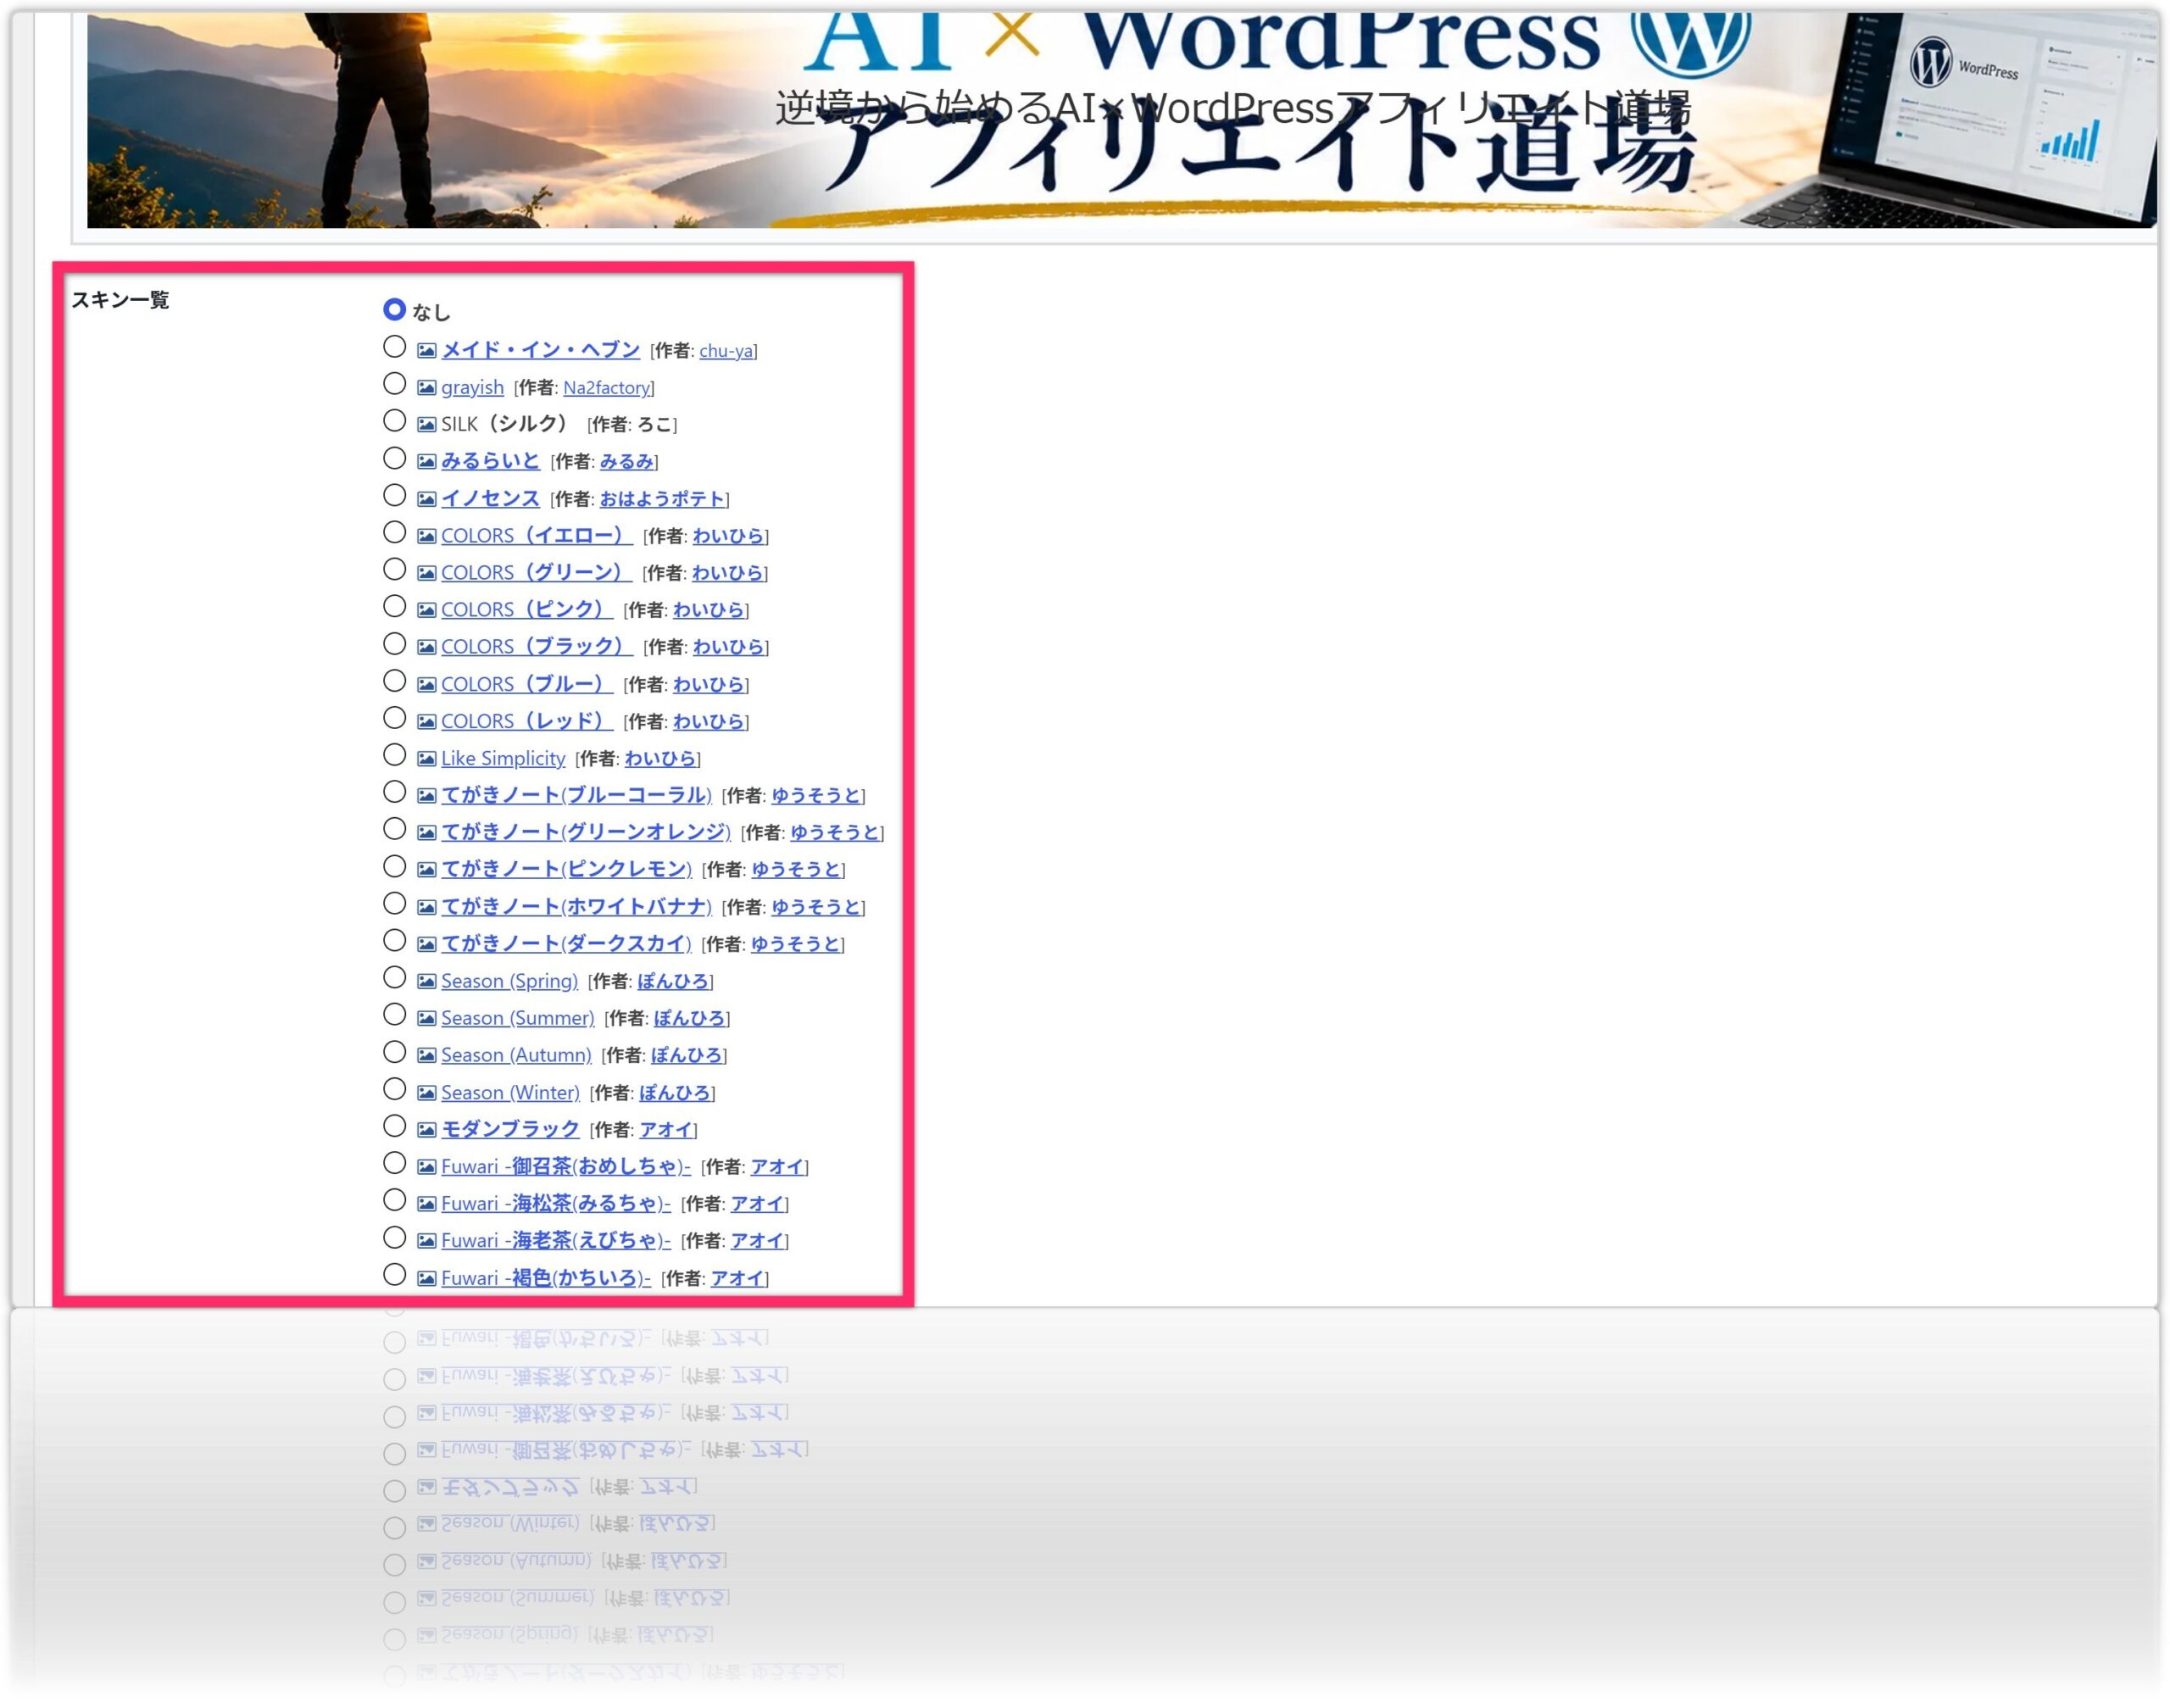Select Fuwari -褐色(かちいろ)- radio button

pyautogui.click(x=394, y=1276)
